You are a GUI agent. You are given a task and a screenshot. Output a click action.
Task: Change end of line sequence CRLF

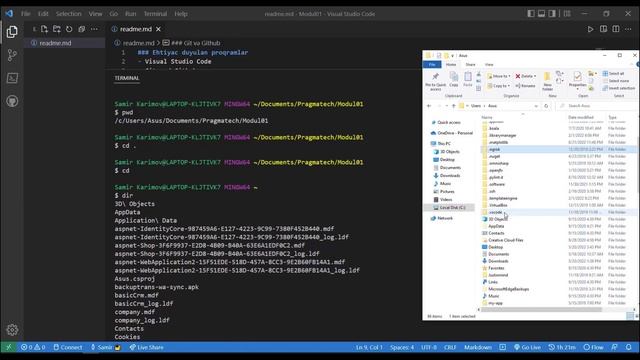(450, 347)
